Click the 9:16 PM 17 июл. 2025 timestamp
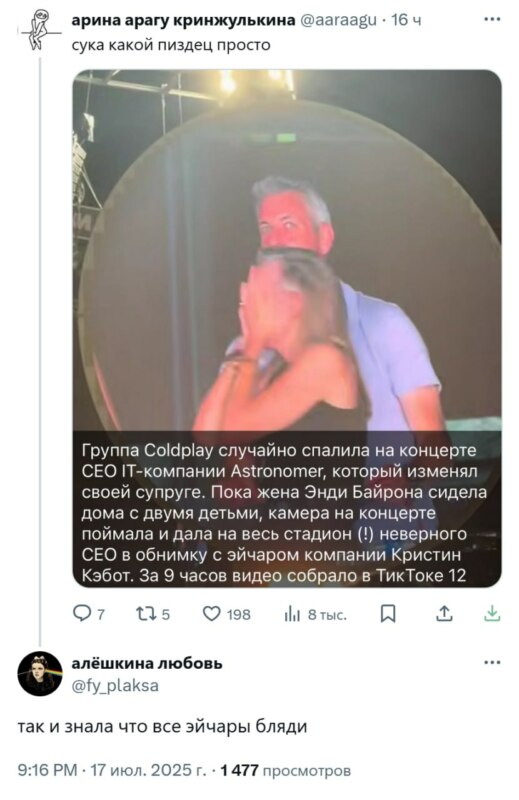The height and width of the screenshot is (800, 519). point(112,770)
